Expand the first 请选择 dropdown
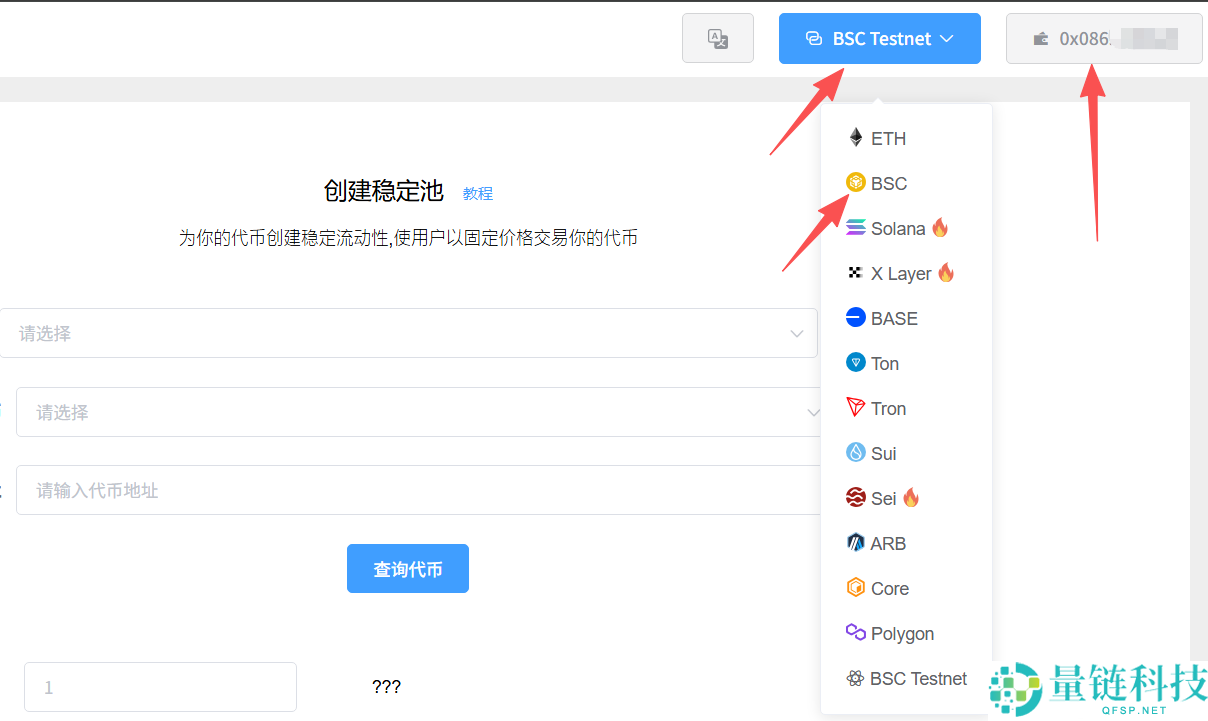The width and height of the screenshot is (1208, 721). pyautogui.click(x=408, y=334)
